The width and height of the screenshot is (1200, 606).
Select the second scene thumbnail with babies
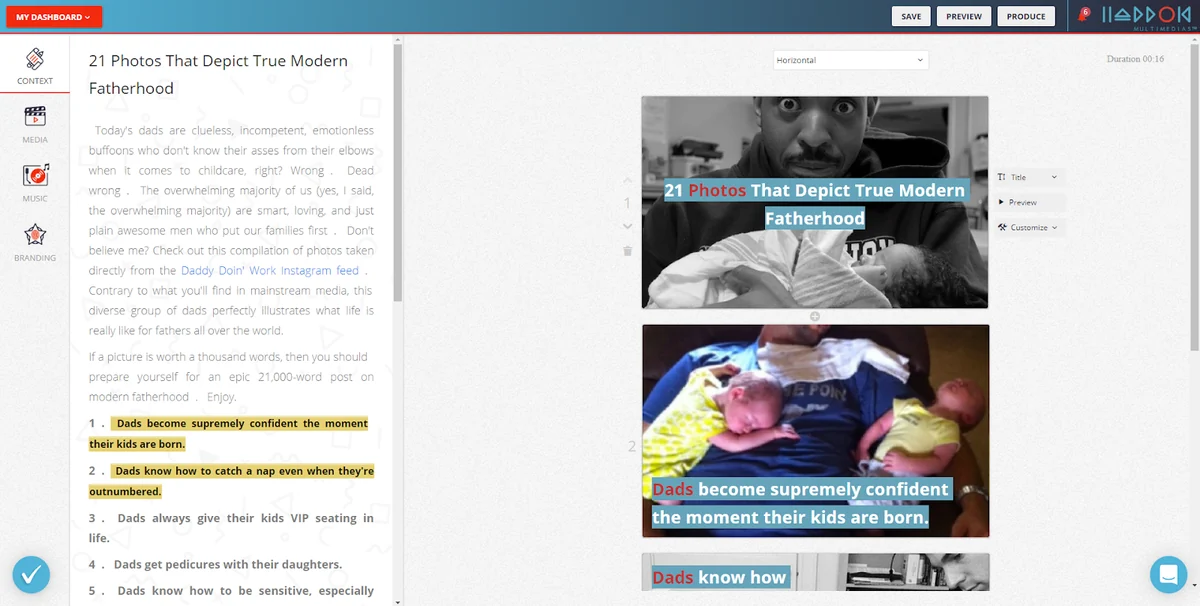tap(815, 430)
